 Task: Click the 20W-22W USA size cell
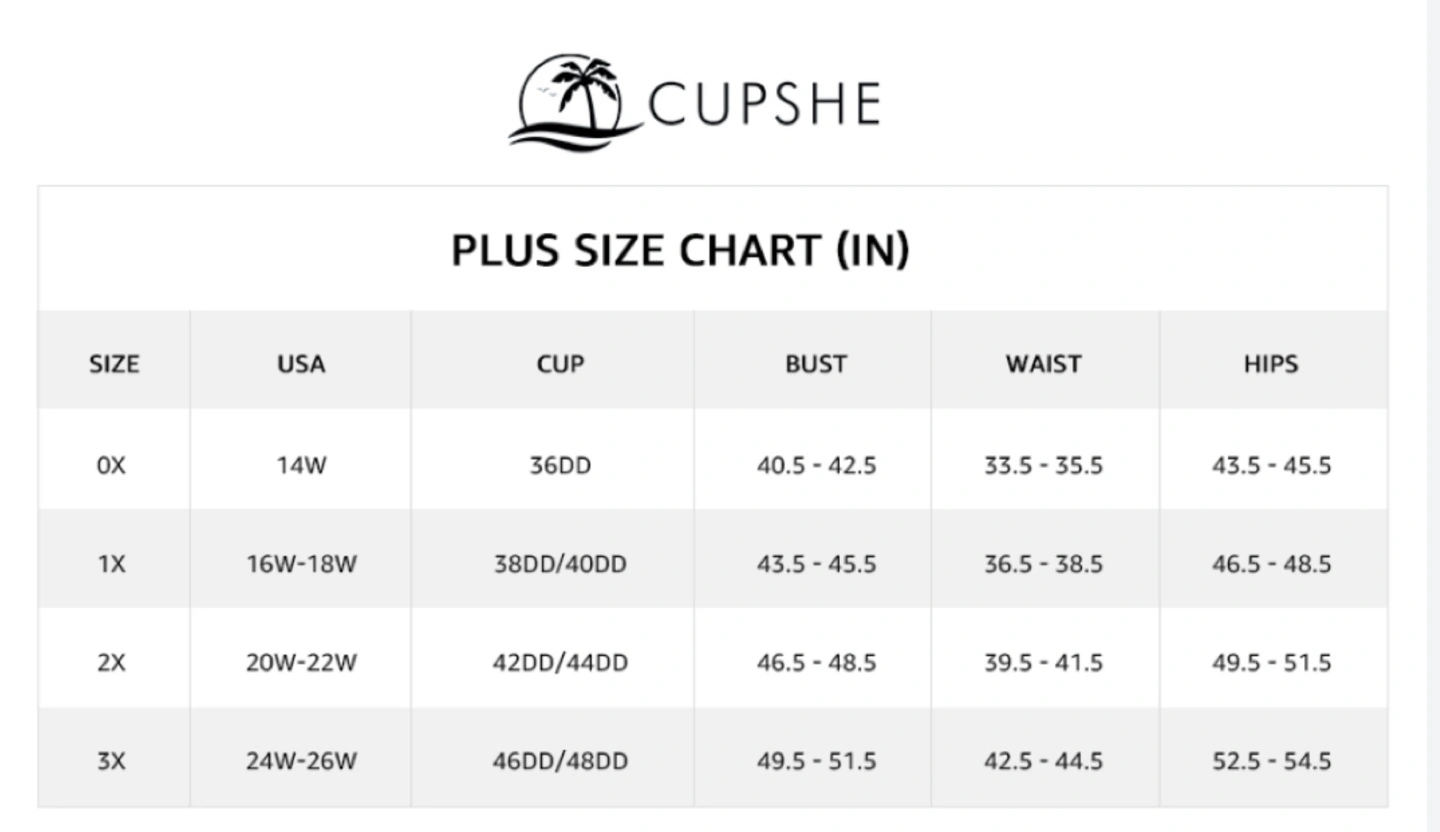[301, 663]
